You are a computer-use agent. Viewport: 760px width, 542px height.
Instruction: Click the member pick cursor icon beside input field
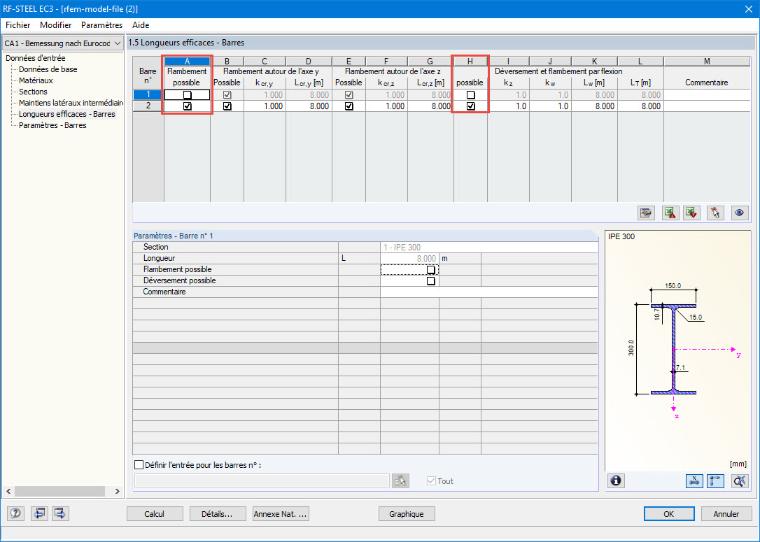tap(400, 480)
